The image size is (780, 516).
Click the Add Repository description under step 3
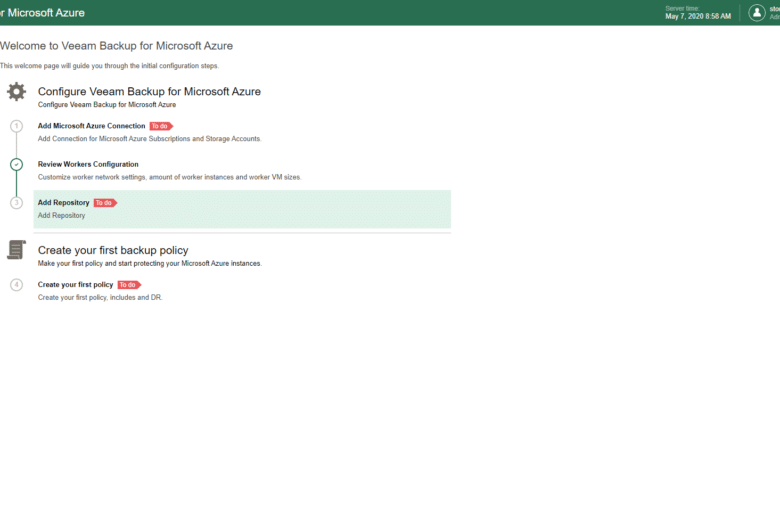click(61, 215)
